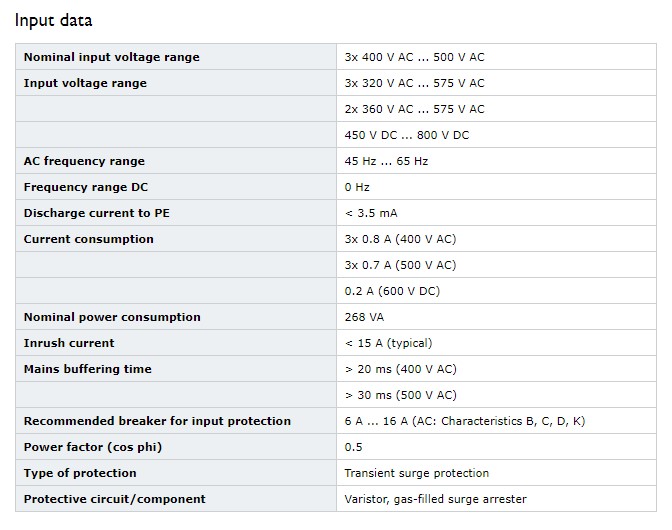Click the 0.2 A (600 V DC) value

pos(392,291)
